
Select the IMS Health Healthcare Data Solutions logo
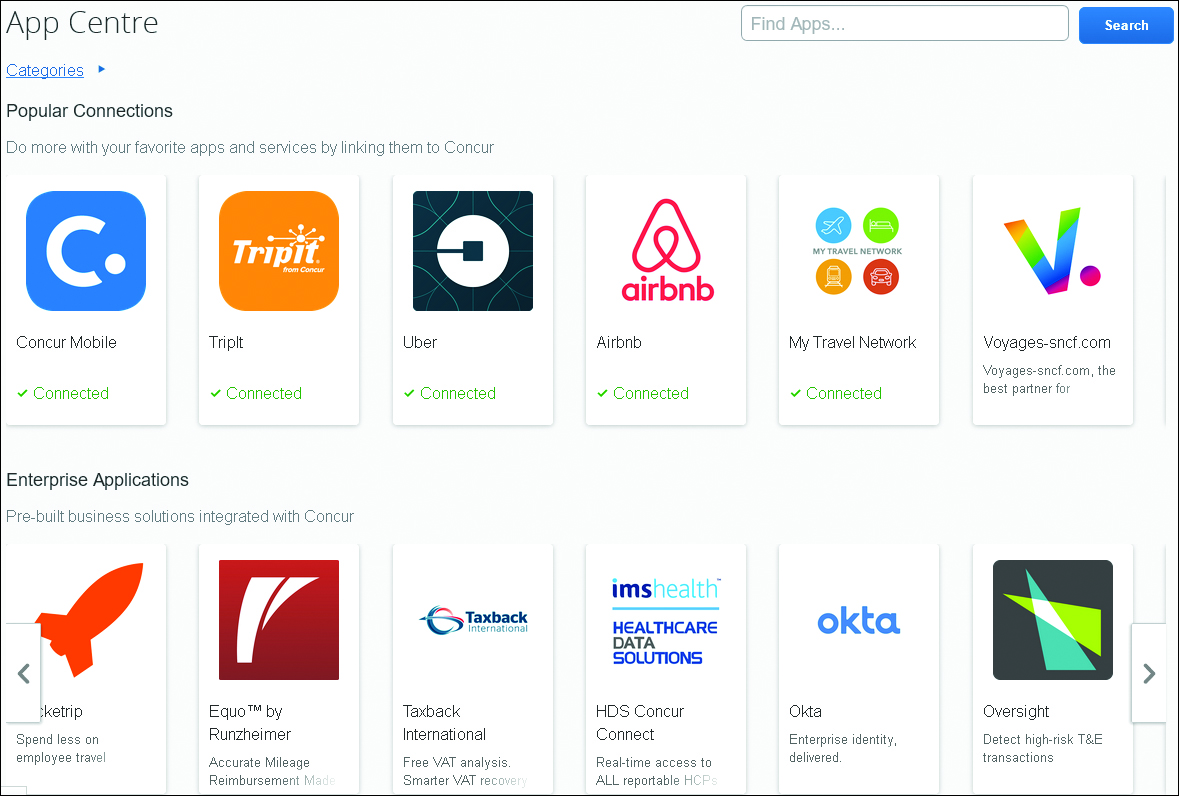(665, 622)
